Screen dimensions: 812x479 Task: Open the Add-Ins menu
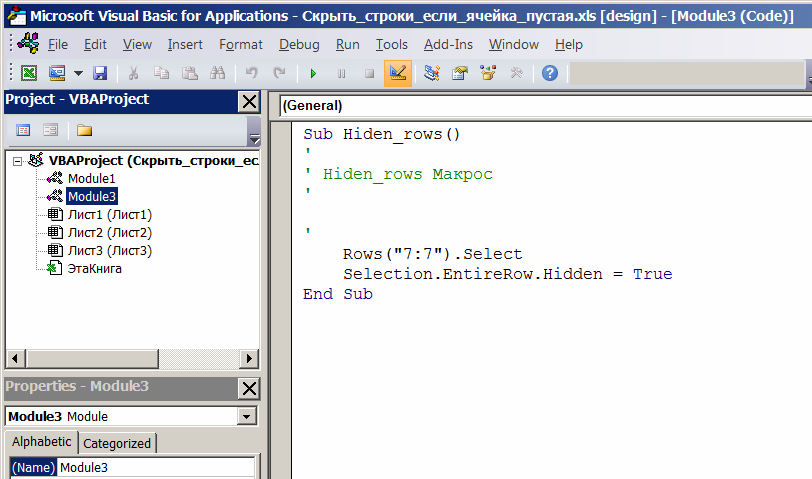click(x=448, y=45)
